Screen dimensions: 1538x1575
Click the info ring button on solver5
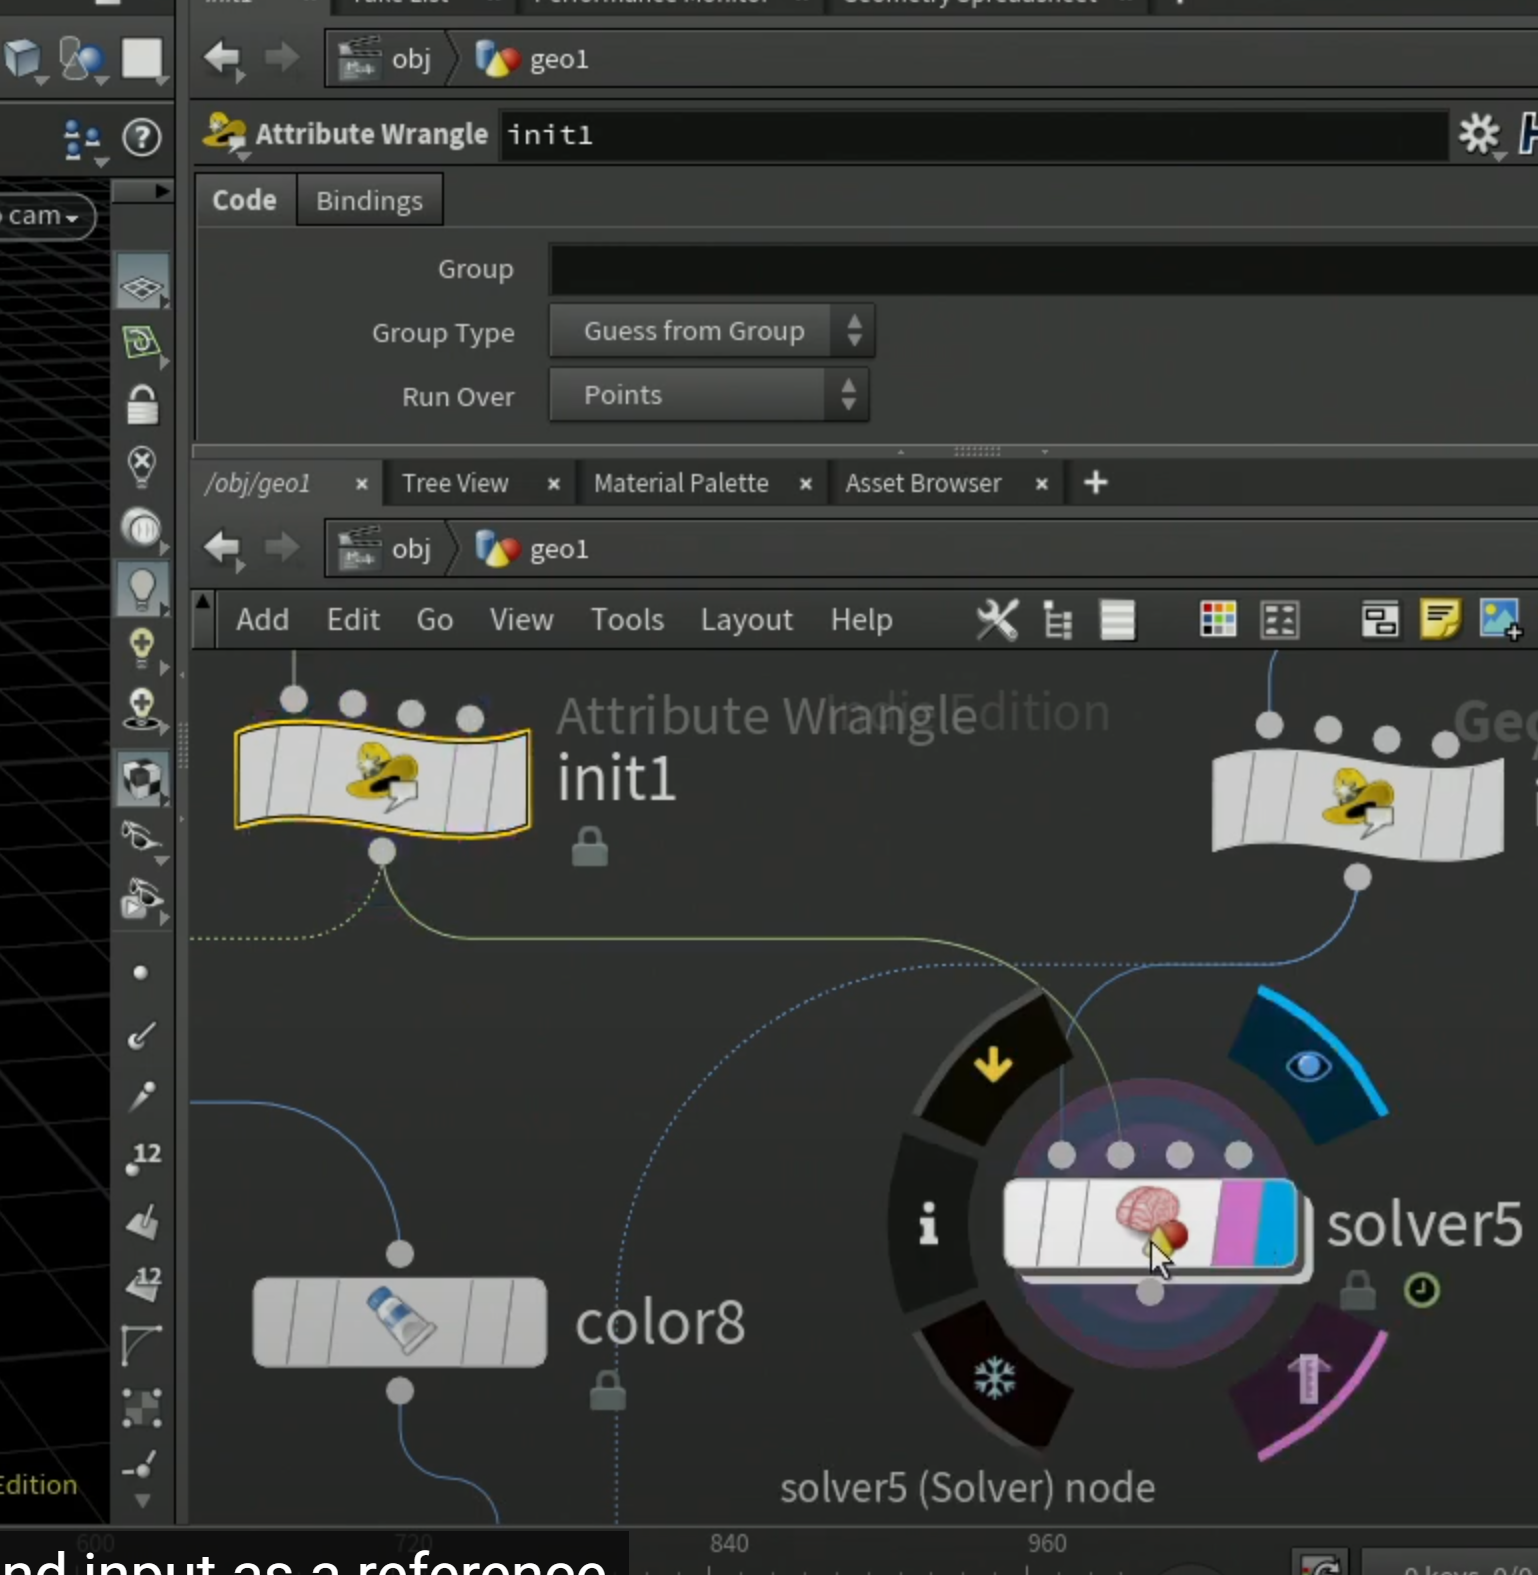tap(929, 1223)
